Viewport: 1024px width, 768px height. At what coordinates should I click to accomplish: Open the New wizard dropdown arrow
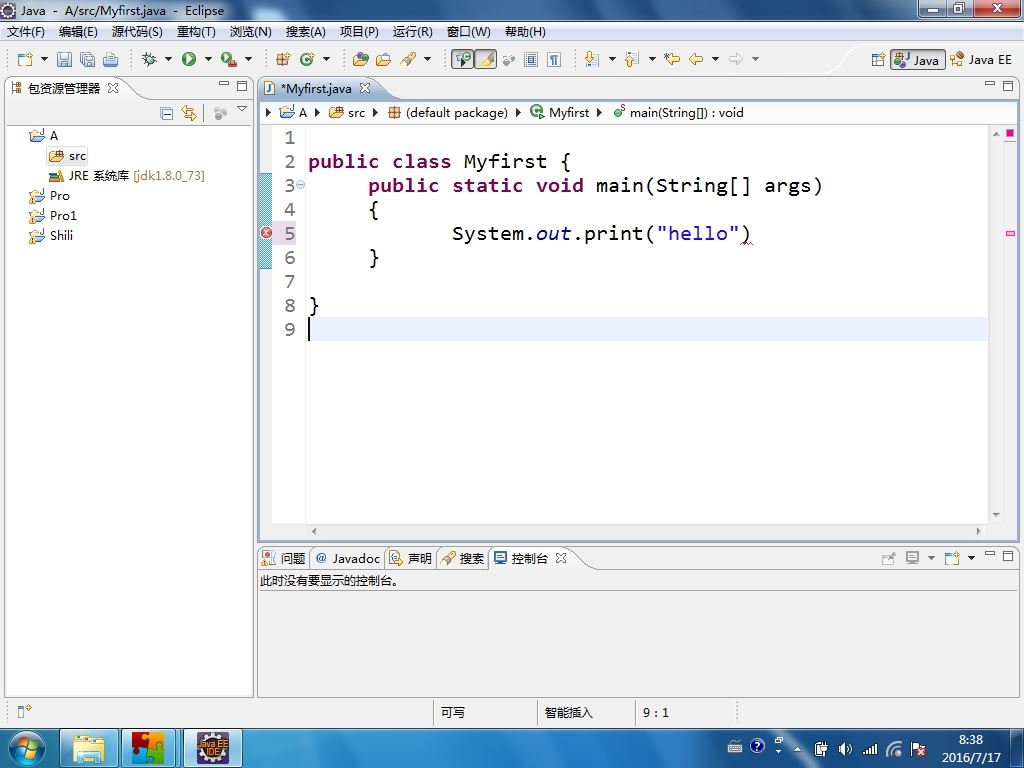(x=44, y=59)
